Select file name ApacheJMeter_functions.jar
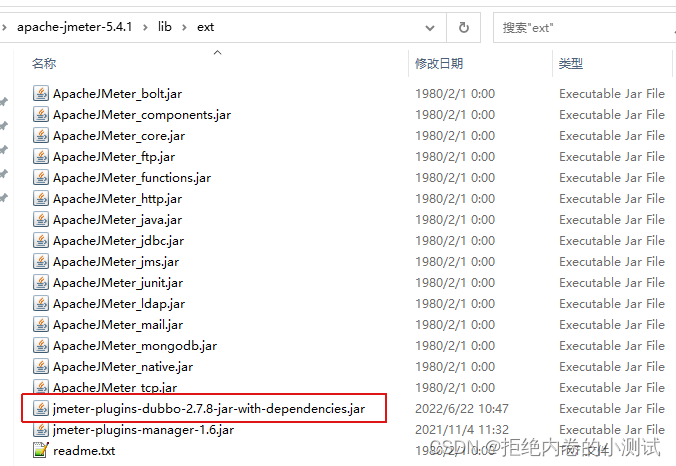 [132, 178]
